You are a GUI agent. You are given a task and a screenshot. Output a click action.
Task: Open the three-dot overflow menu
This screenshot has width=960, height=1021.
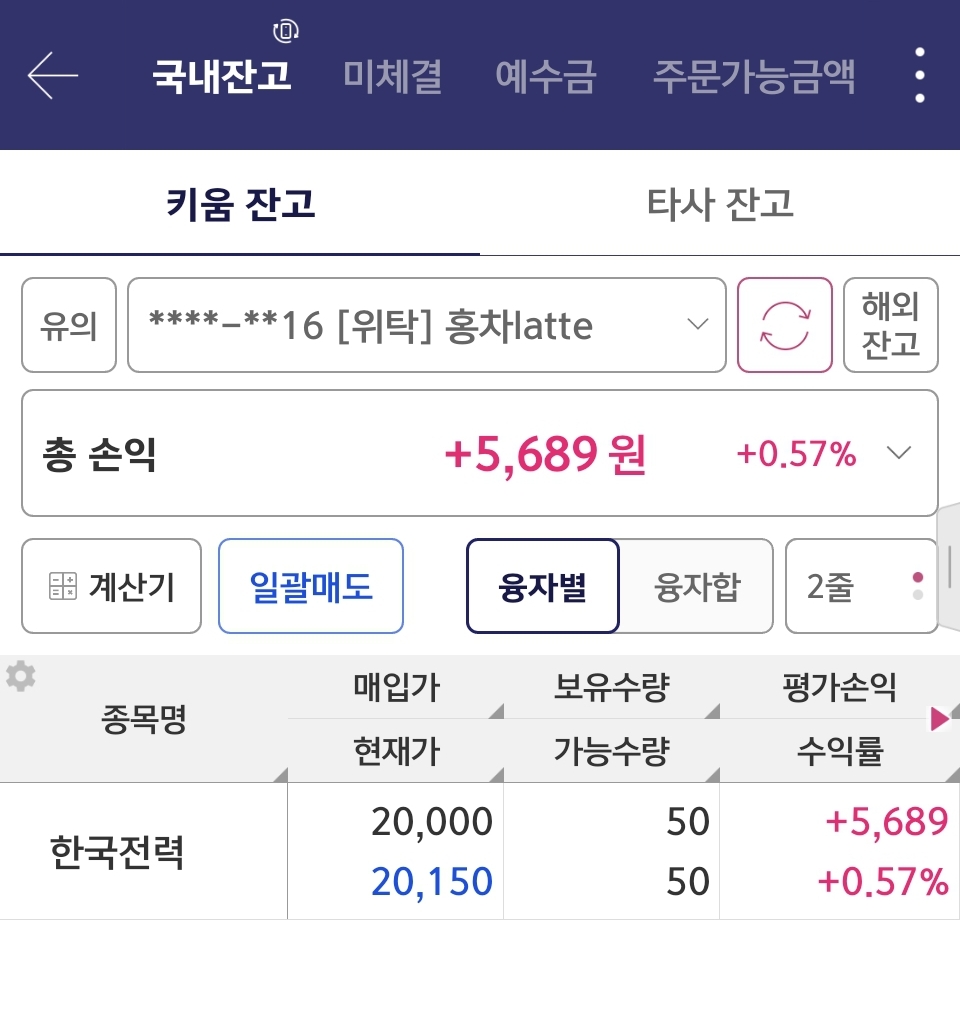(919, 76)
